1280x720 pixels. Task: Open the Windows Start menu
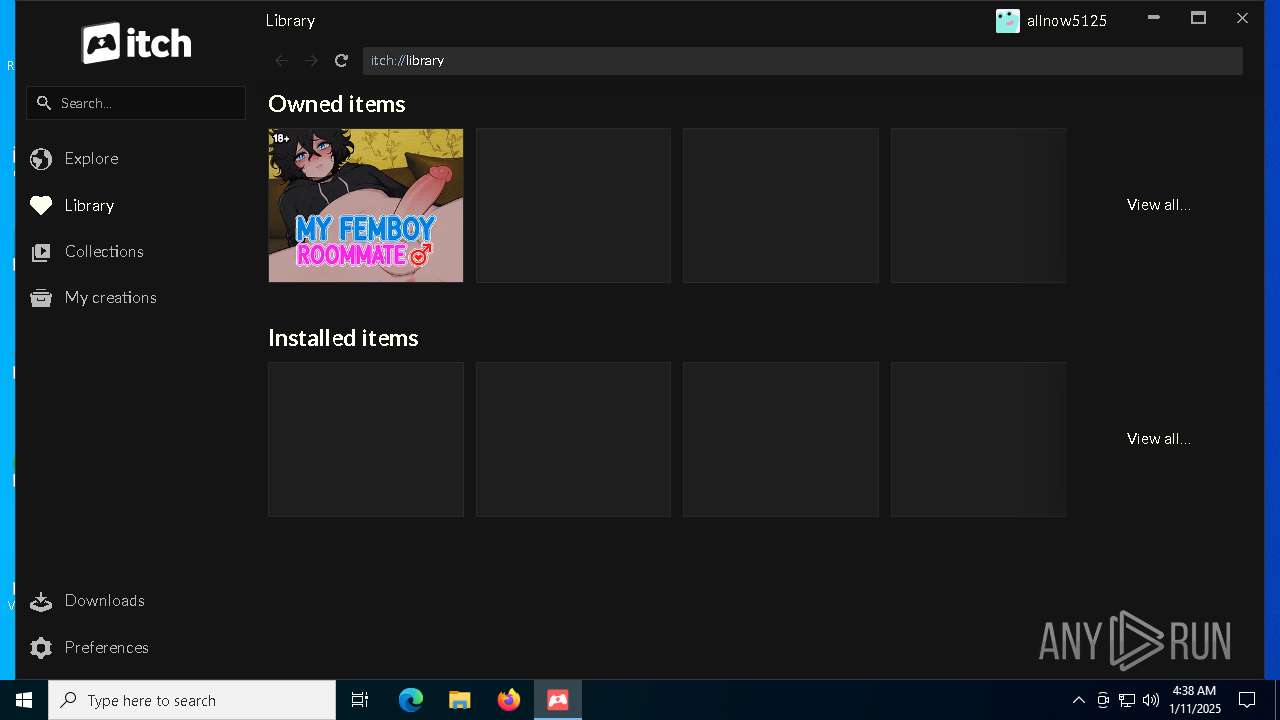tap(24, 700)
